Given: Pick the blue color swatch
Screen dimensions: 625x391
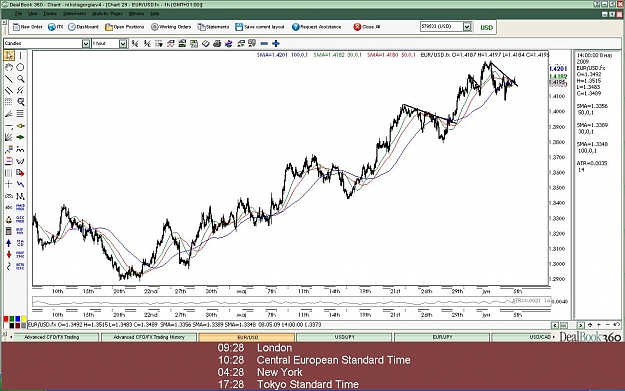Looking at the screenshot, I should click(x=18, y=319).
